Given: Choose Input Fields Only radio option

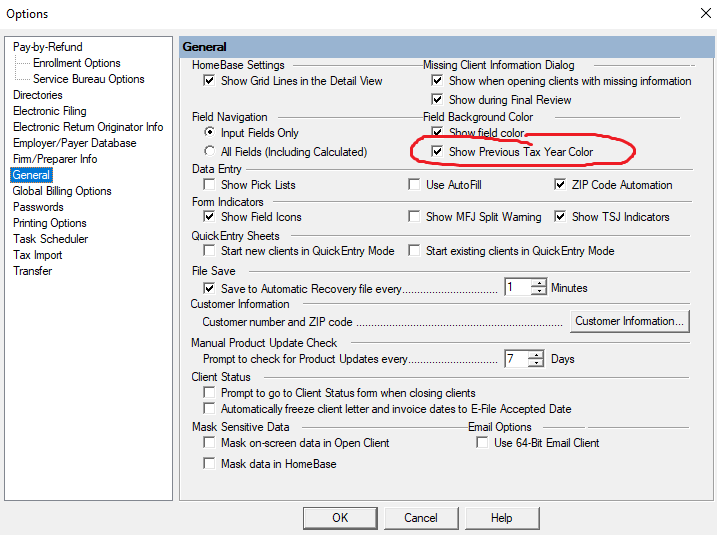Looking at the screenshot, I should [x=209, y=133].
